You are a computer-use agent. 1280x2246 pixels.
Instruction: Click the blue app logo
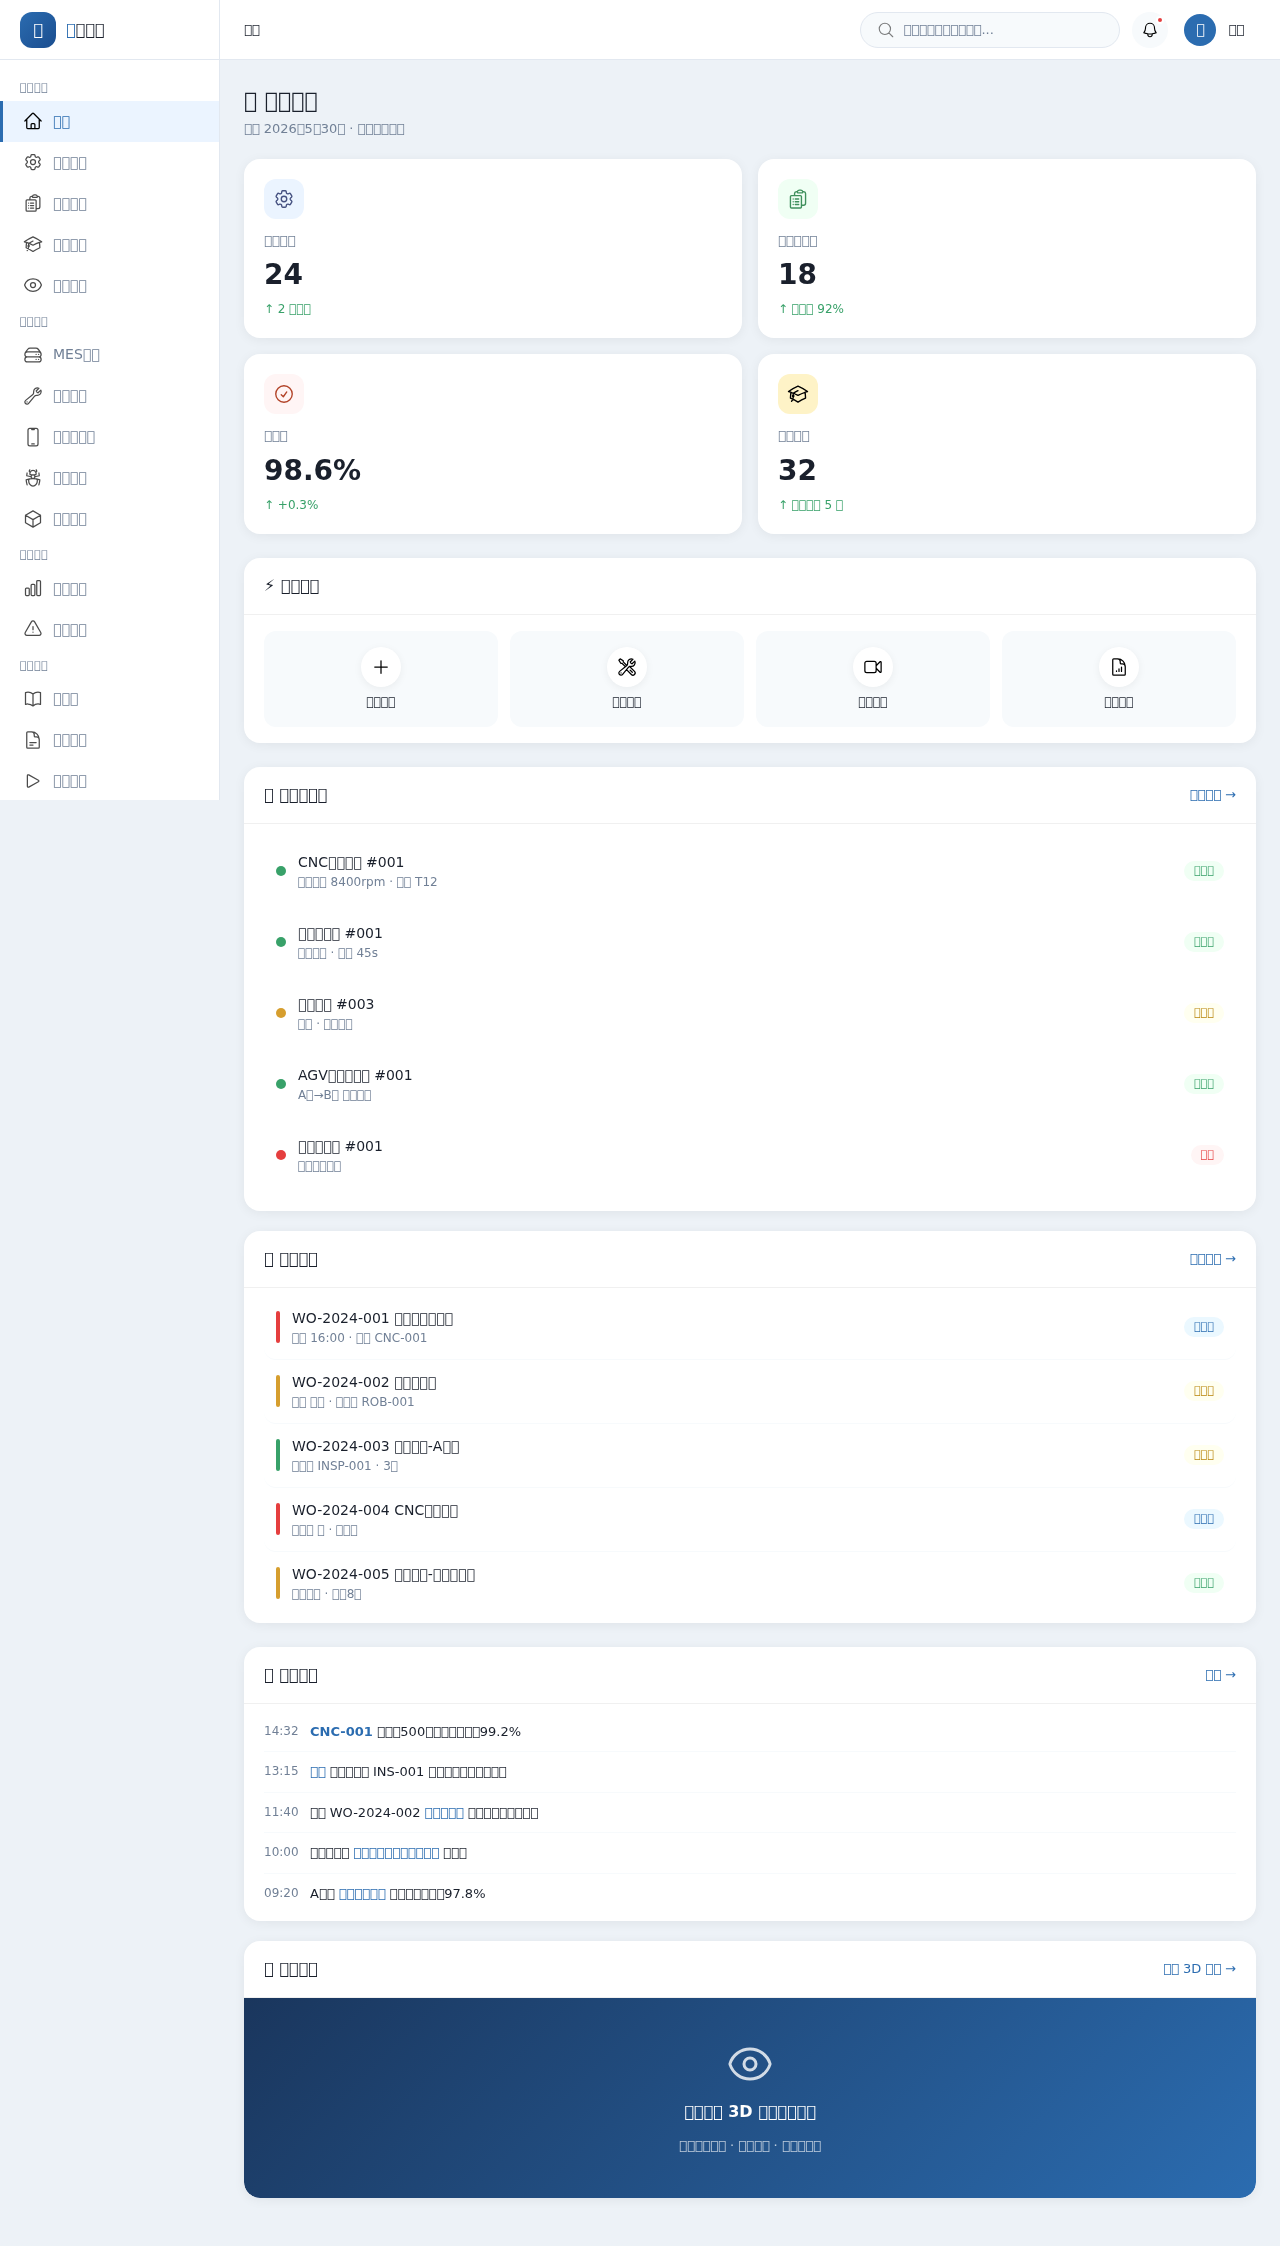pyautogui.click(x=38, y=30)
